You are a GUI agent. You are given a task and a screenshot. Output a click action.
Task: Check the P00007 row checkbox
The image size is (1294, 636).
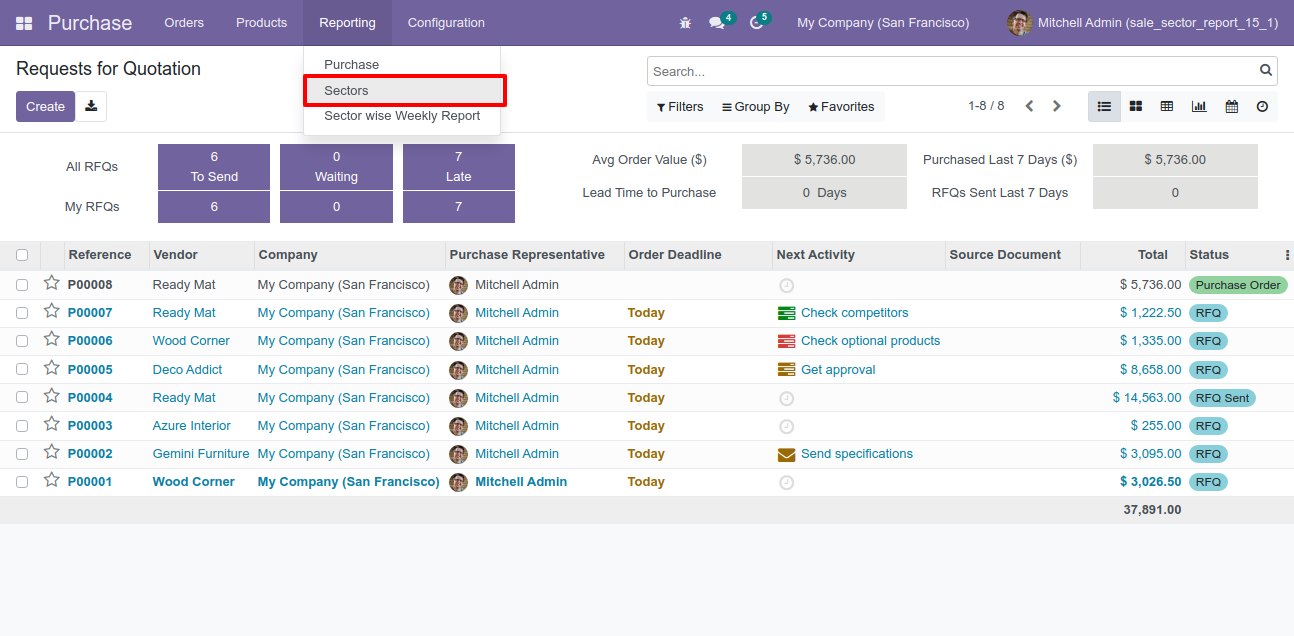pos(22,313)
